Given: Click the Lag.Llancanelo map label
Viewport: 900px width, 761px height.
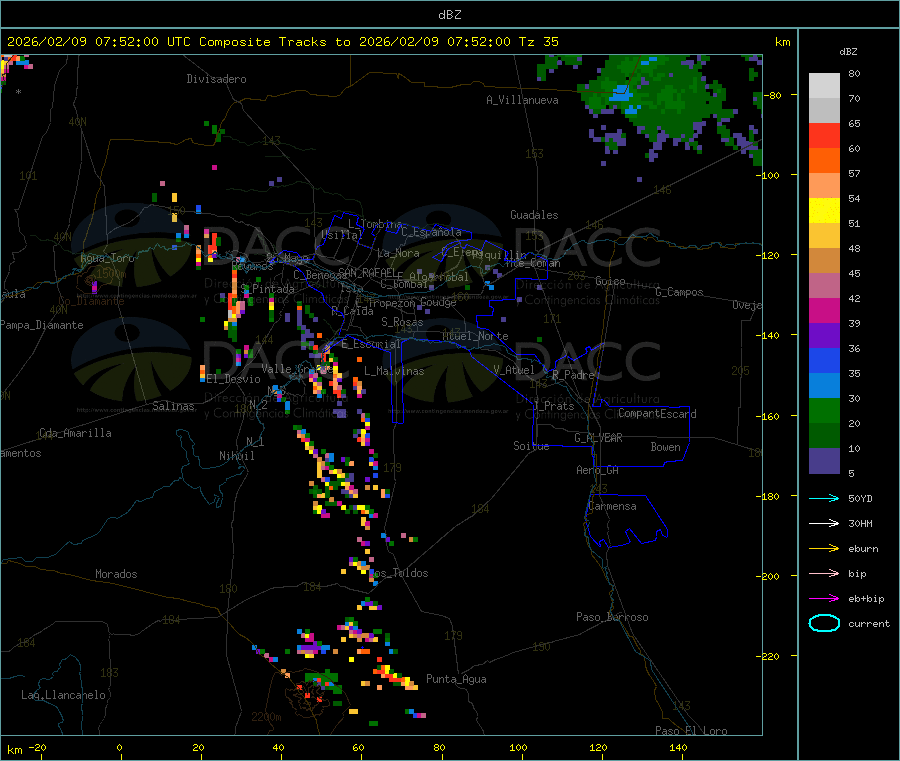Looking at the screenshot, I should click(x=64, y=695).
